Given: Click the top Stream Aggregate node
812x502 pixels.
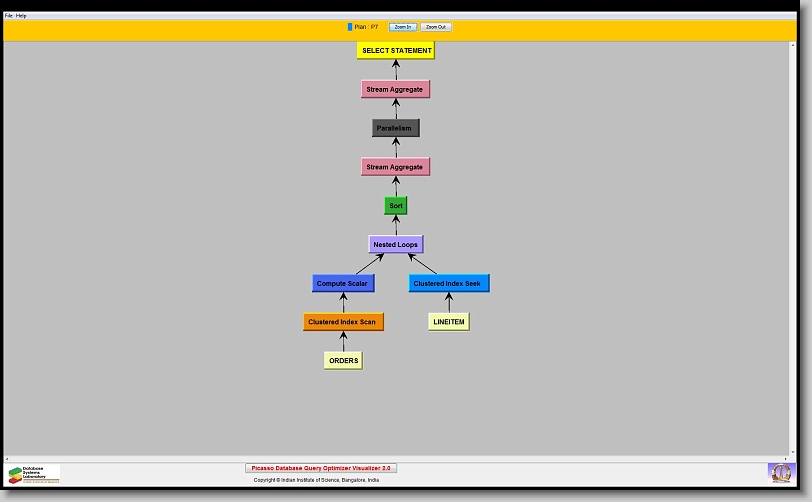Looking at the screenshot, I should coord(395,89).
